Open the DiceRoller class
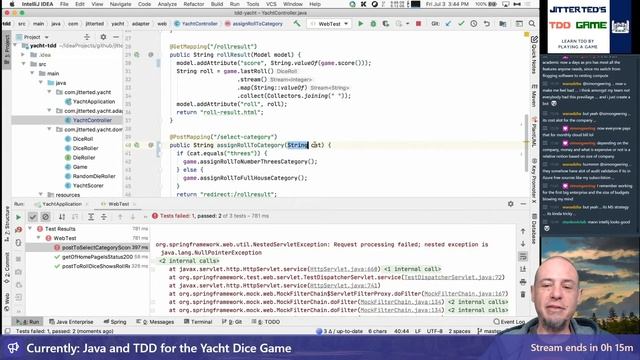Viewport: 640px width, 360px height. [81, 148]
